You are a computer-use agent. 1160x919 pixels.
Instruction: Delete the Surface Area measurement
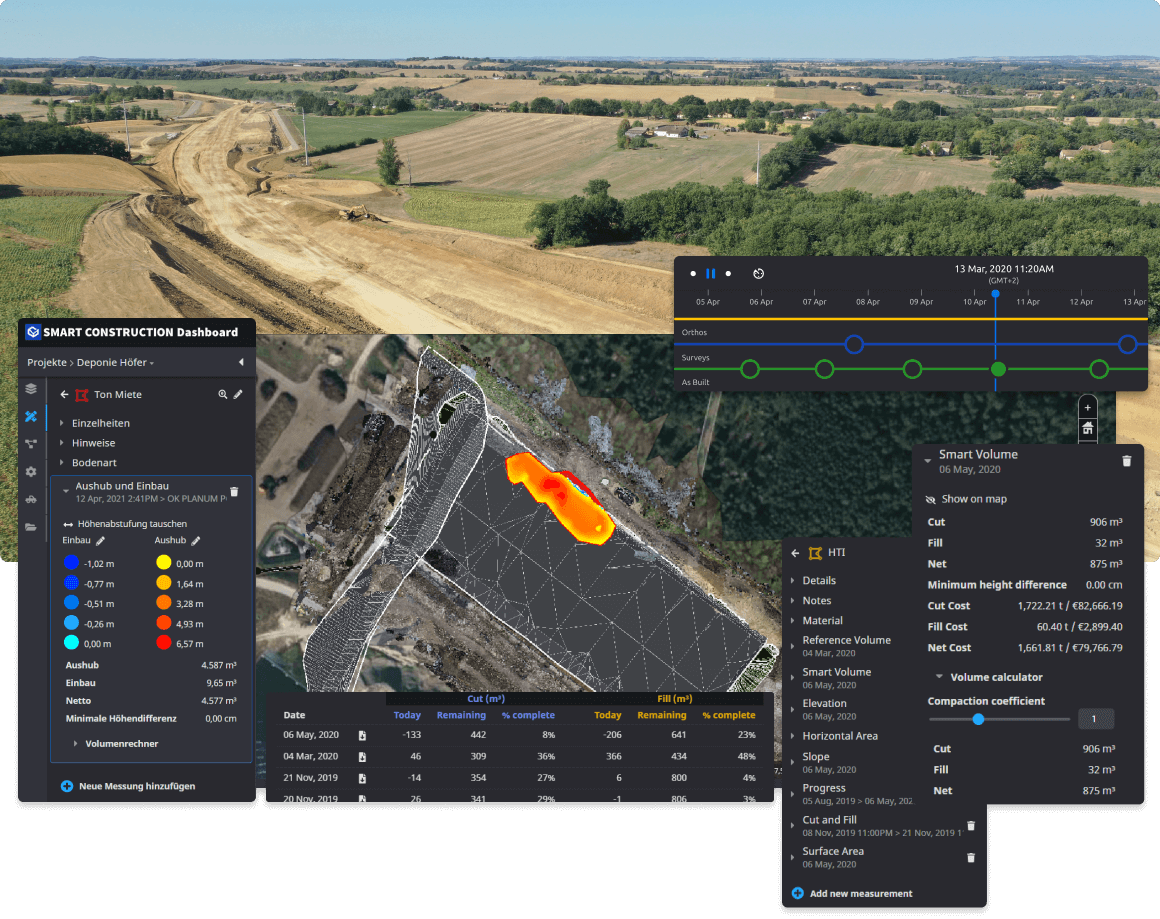click(x=971, y=858)
